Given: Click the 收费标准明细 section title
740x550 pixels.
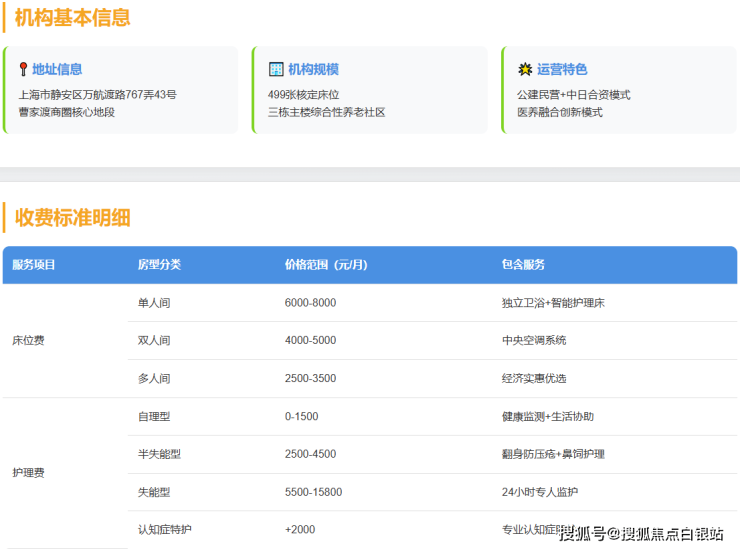Looking at the screenshot, I should 72,217.
